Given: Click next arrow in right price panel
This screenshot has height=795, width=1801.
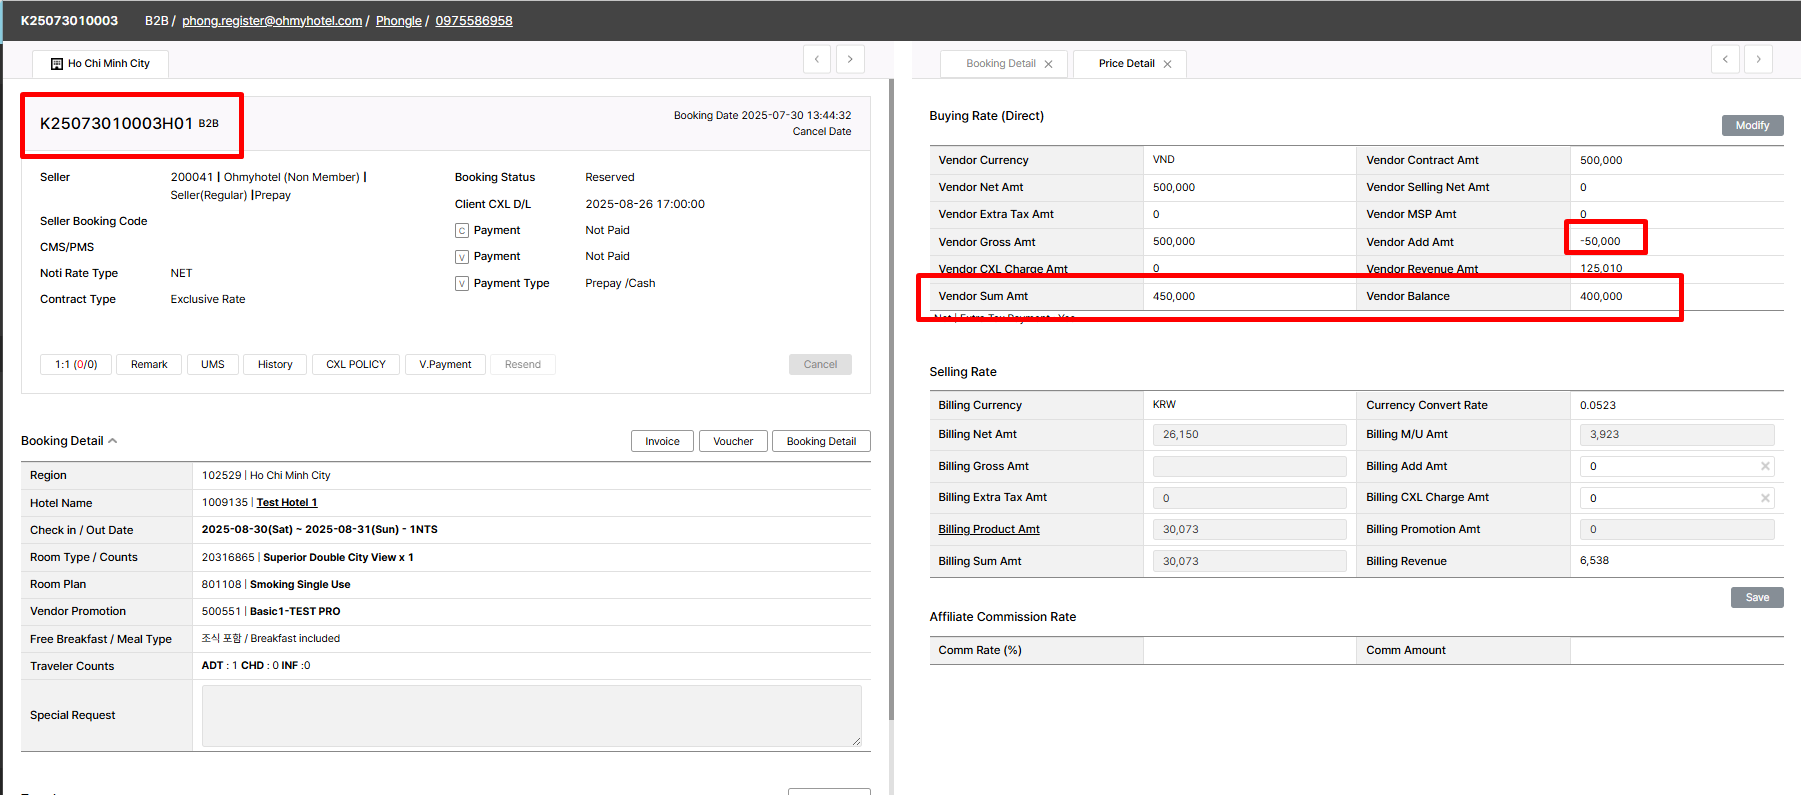Looking at the screenshot, I should coord(1758,59).
